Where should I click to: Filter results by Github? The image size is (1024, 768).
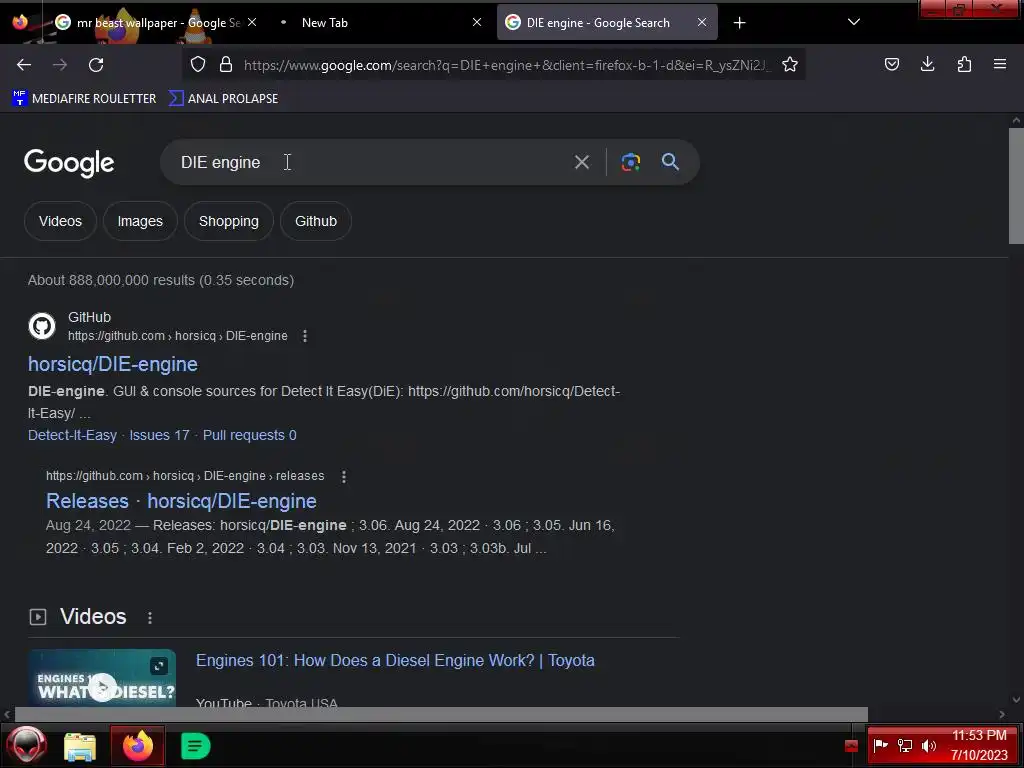315,221
